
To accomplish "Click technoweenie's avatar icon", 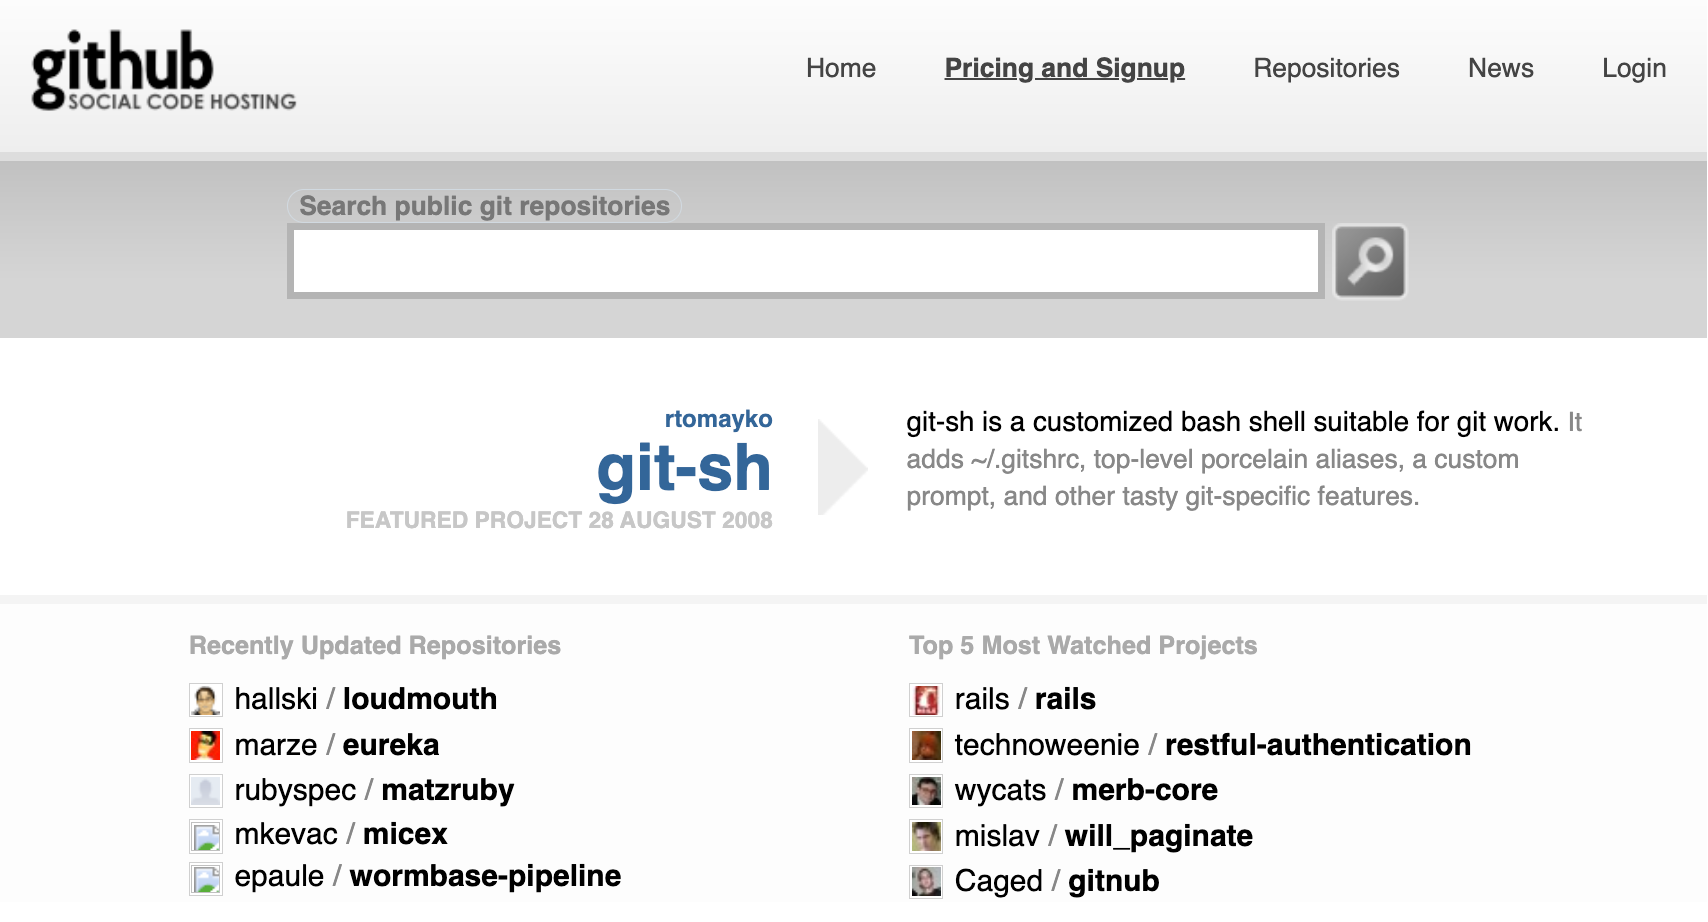I will [x=926, y=745].
